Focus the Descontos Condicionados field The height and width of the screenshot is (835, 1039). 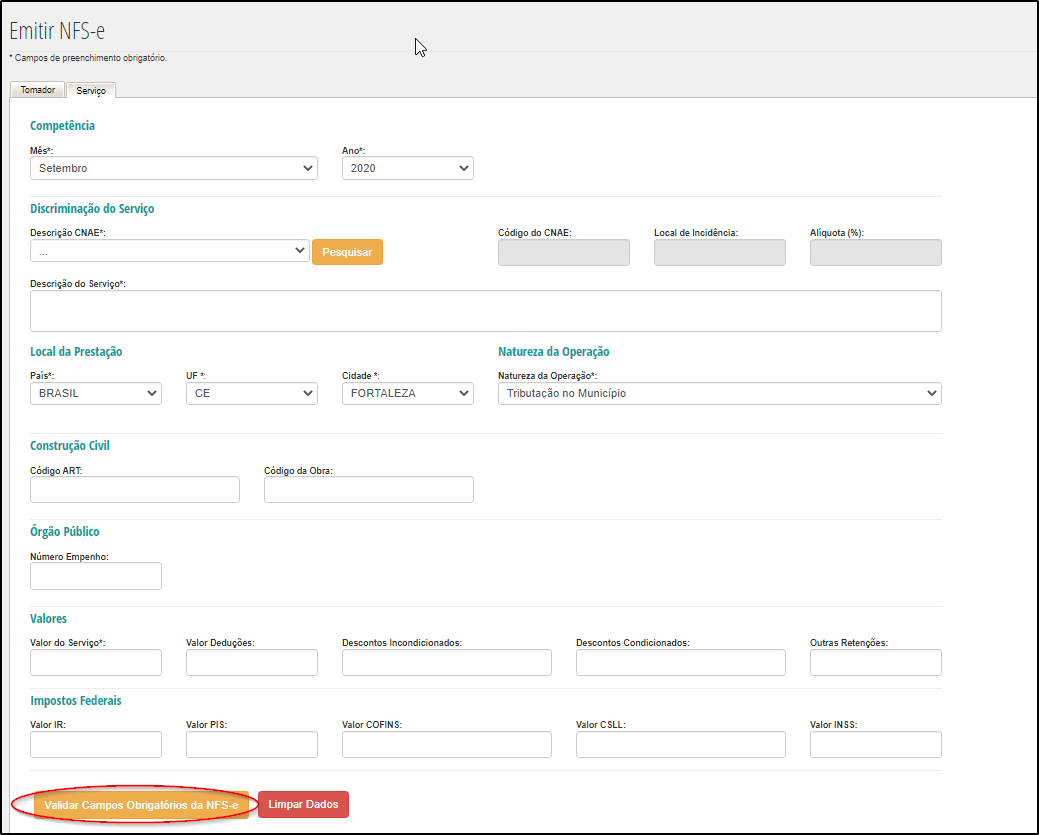[681, 663]
